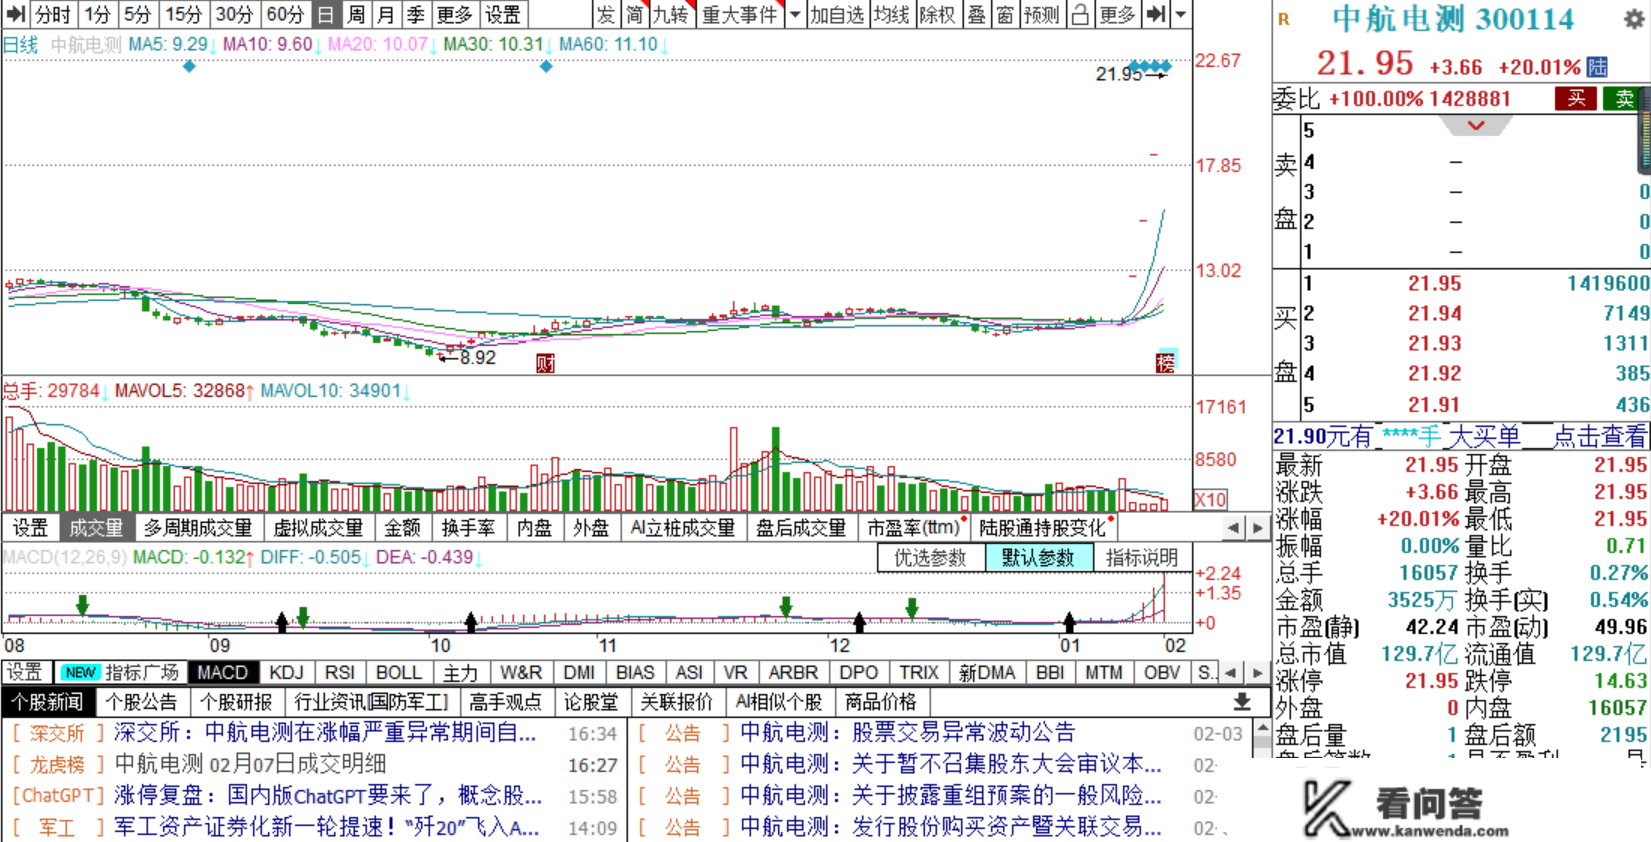
Task: Click 点击查看 large order link
Action: point(1600,436)
